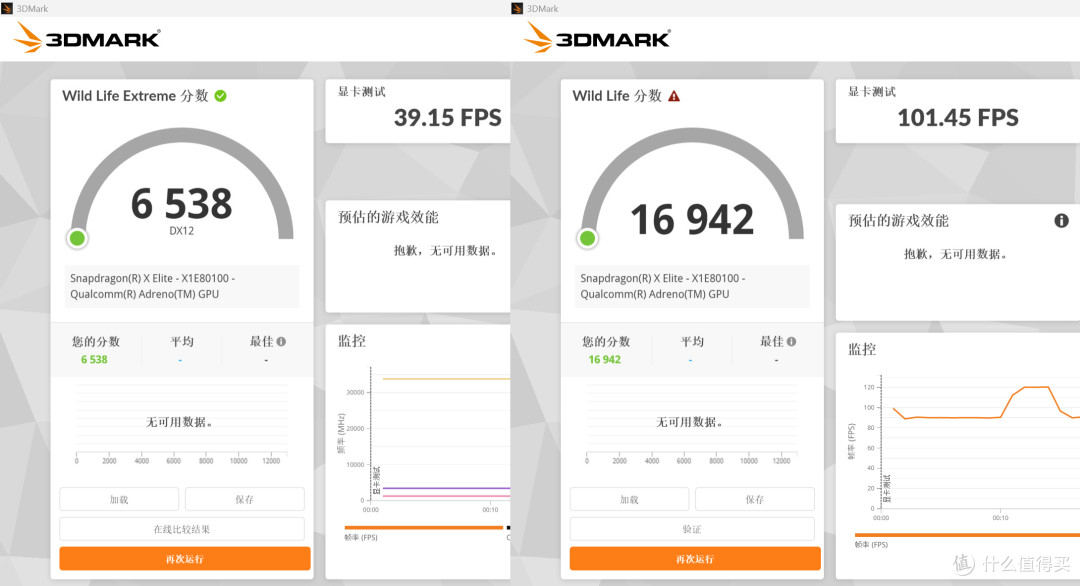Viewport: 1080px width, 586px height.
Task: Click the 16 942 score number
Action: point(692,220)
